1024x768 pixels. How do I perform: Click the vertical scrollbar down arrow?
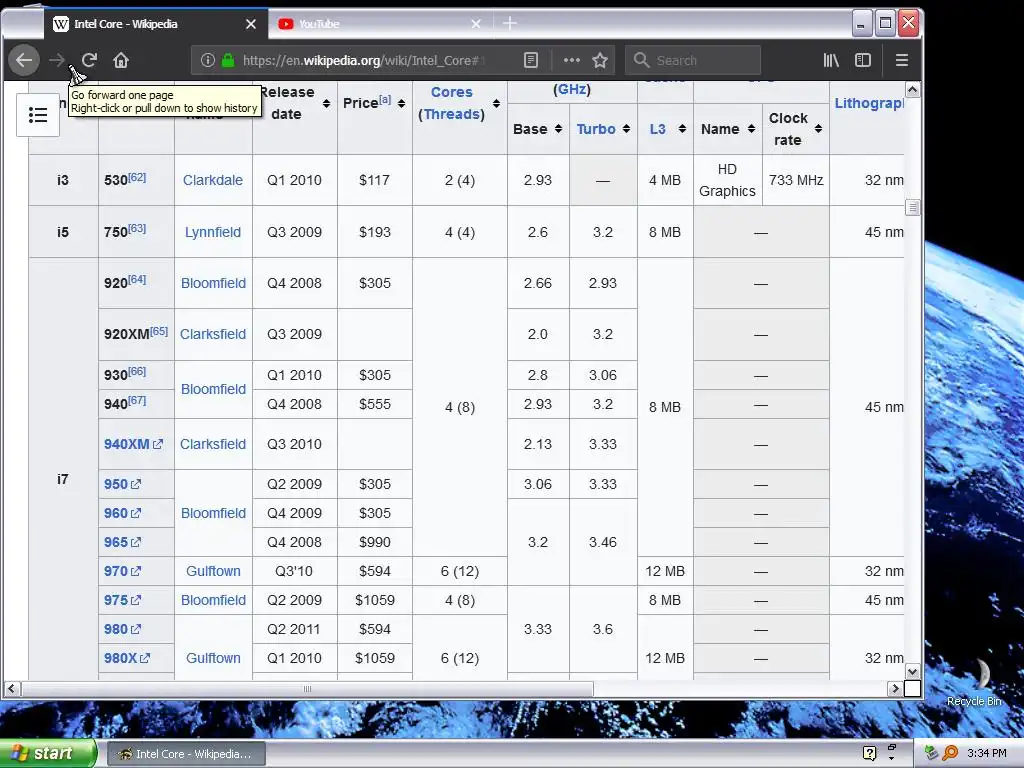point(913,671)
